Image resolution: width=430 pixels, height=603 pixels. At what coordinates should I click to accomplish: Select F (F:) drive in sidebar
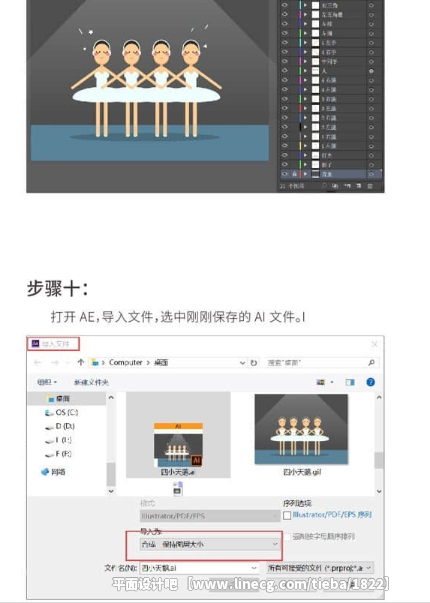(58, 454)
